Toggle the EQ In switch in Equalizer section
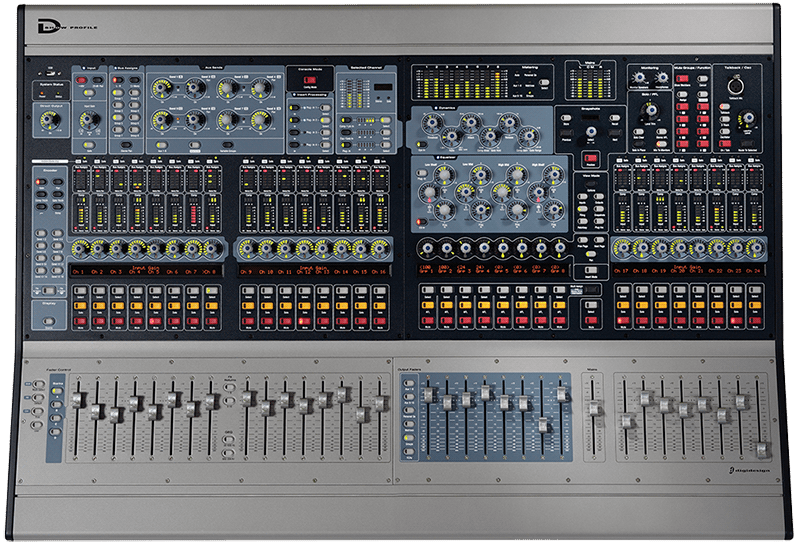800x546 pixels. tap(421, 222)
